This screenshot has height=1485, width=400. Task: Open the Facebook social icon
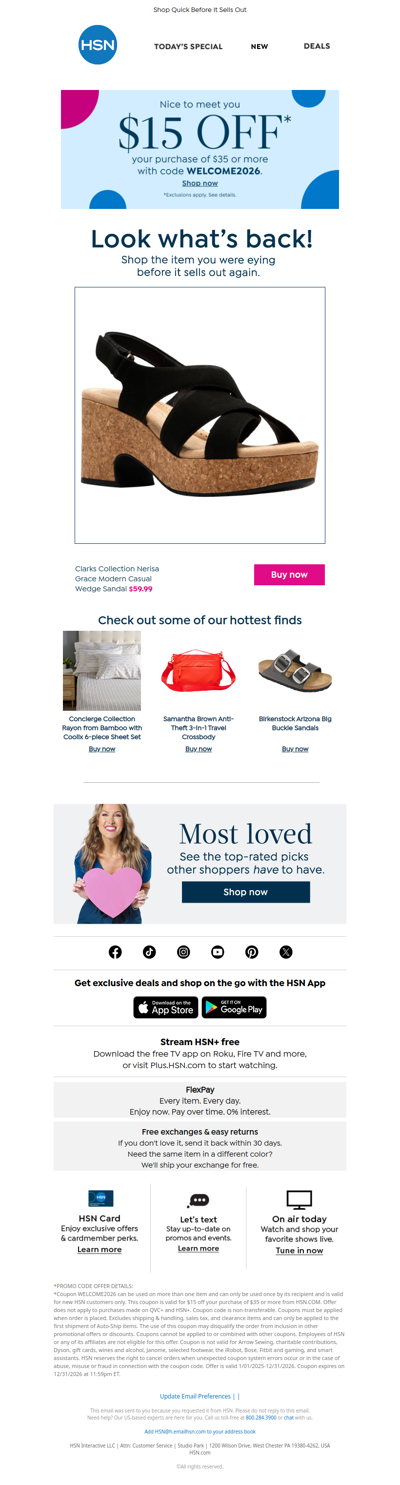point(115,951)
